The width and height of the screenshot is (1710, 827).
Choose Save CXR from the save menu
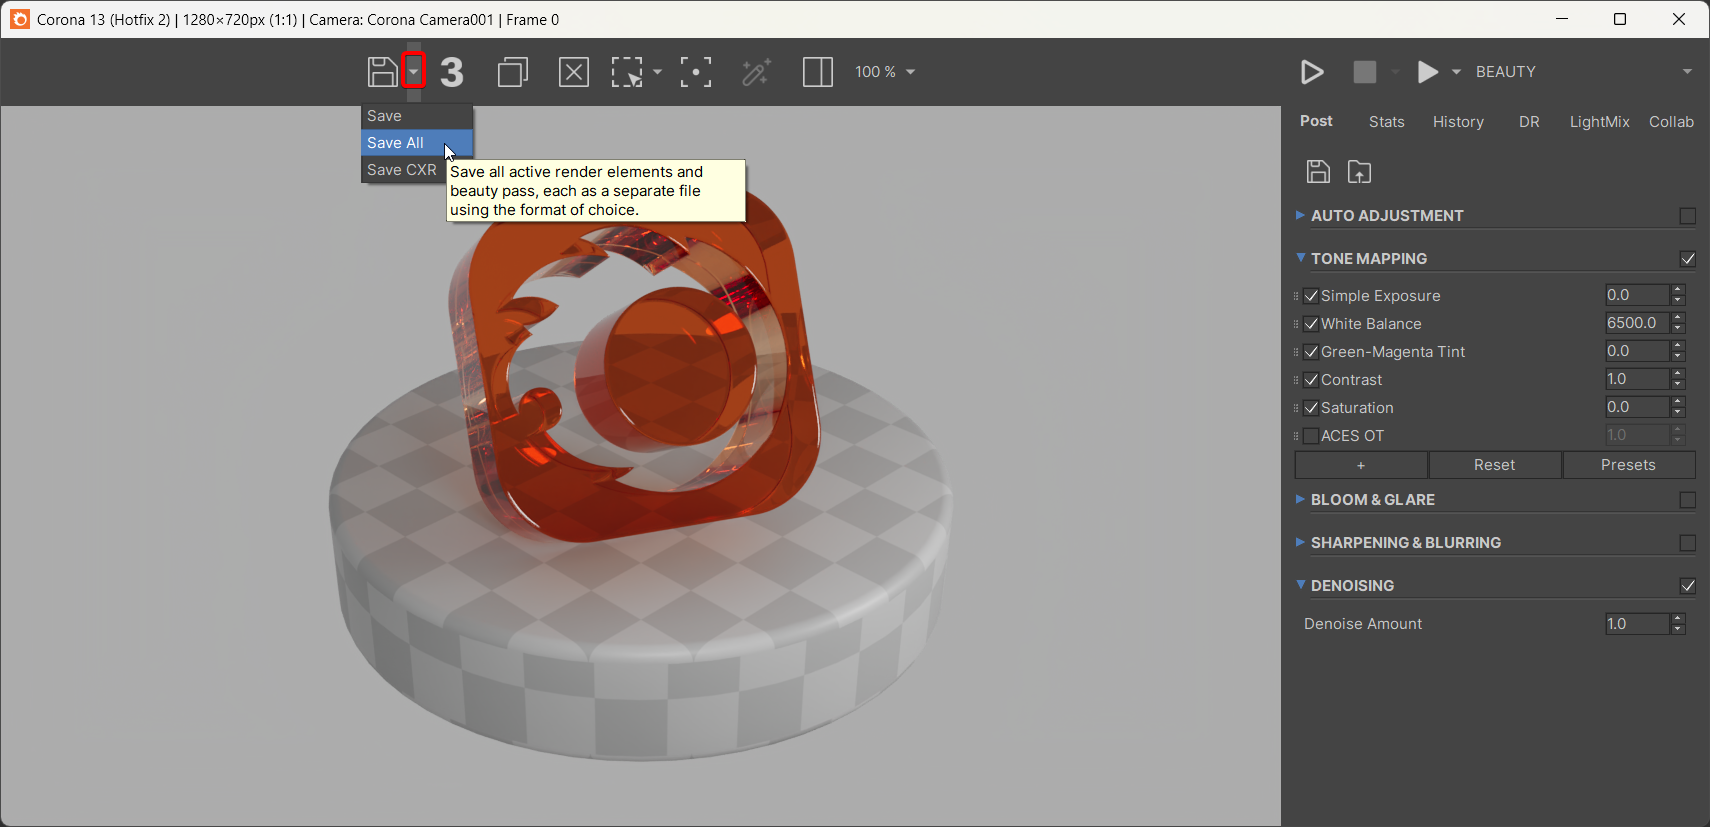402,170
